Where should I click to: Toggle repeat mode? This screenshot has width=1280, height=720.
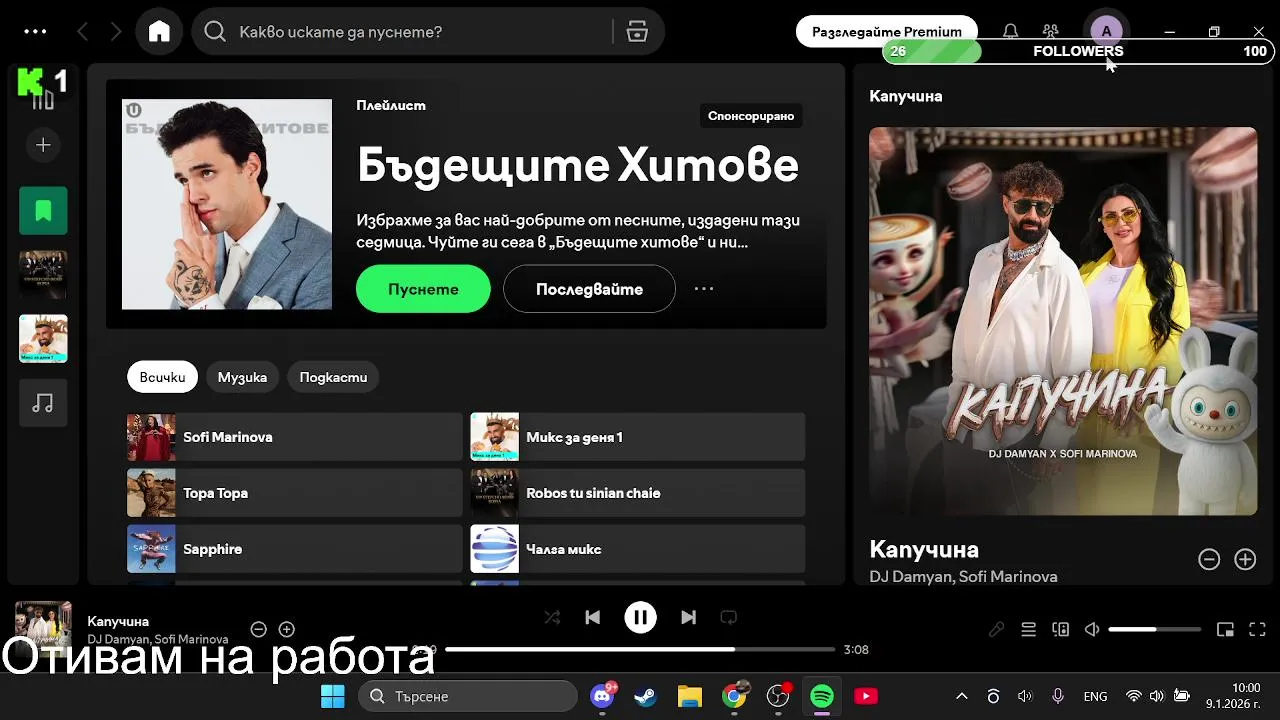(x=729, y=617)
